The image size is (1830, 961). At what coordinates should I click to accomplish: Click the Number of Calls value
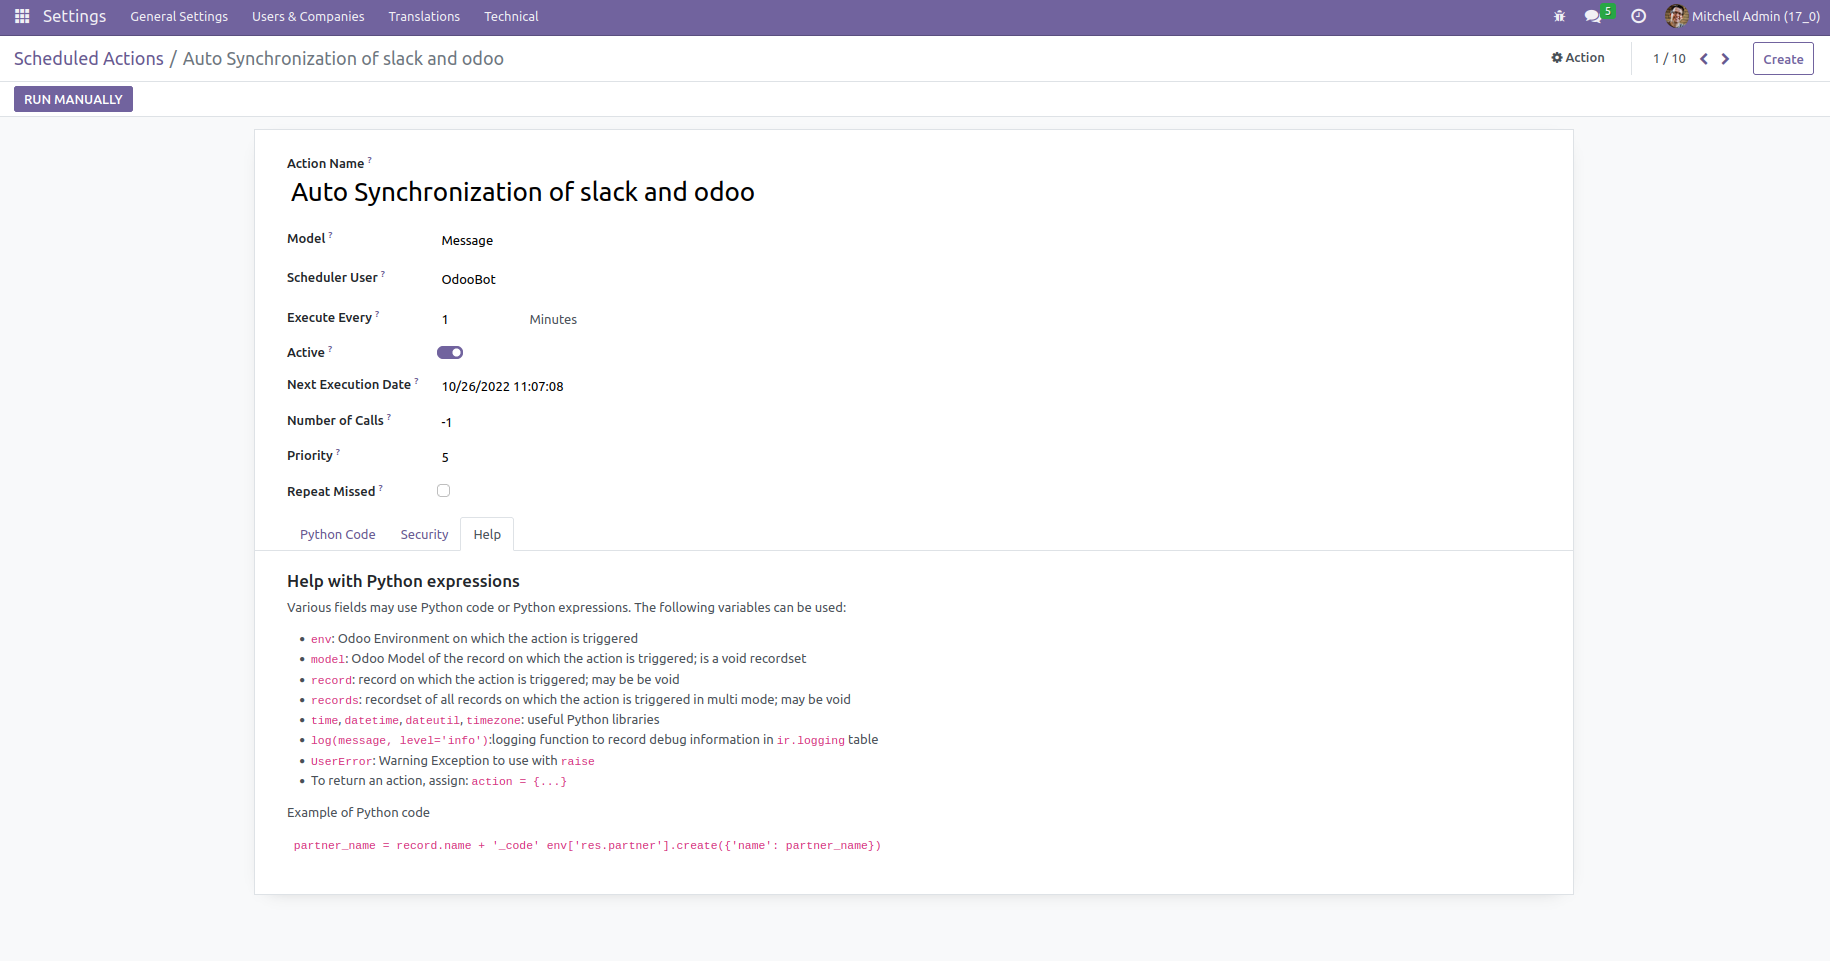point(446,423)
